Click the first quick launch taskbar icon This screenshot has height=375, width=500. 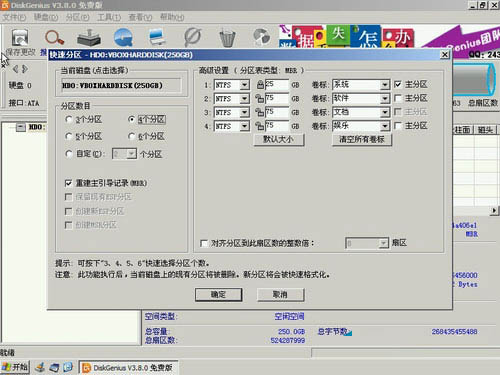pos(41,367)
